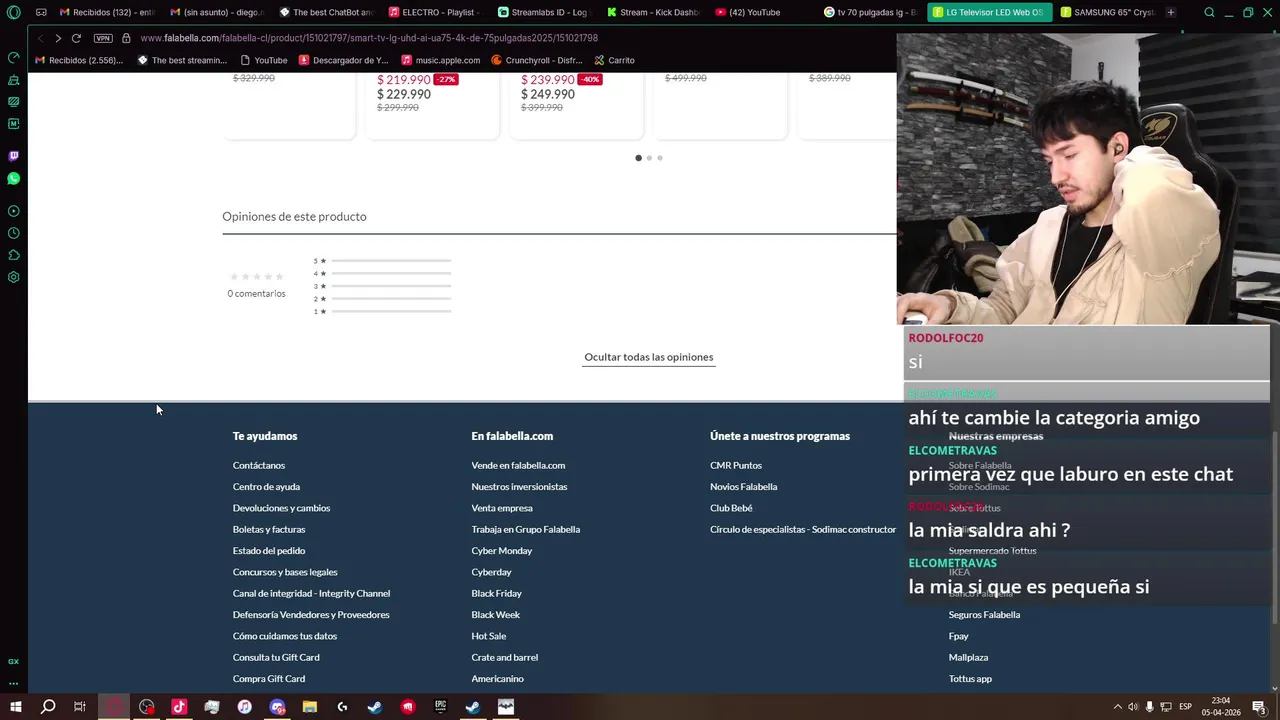Open the WhatsApp sidebar icon
This screenshot has width=1280, height=720.
point(14,178)
